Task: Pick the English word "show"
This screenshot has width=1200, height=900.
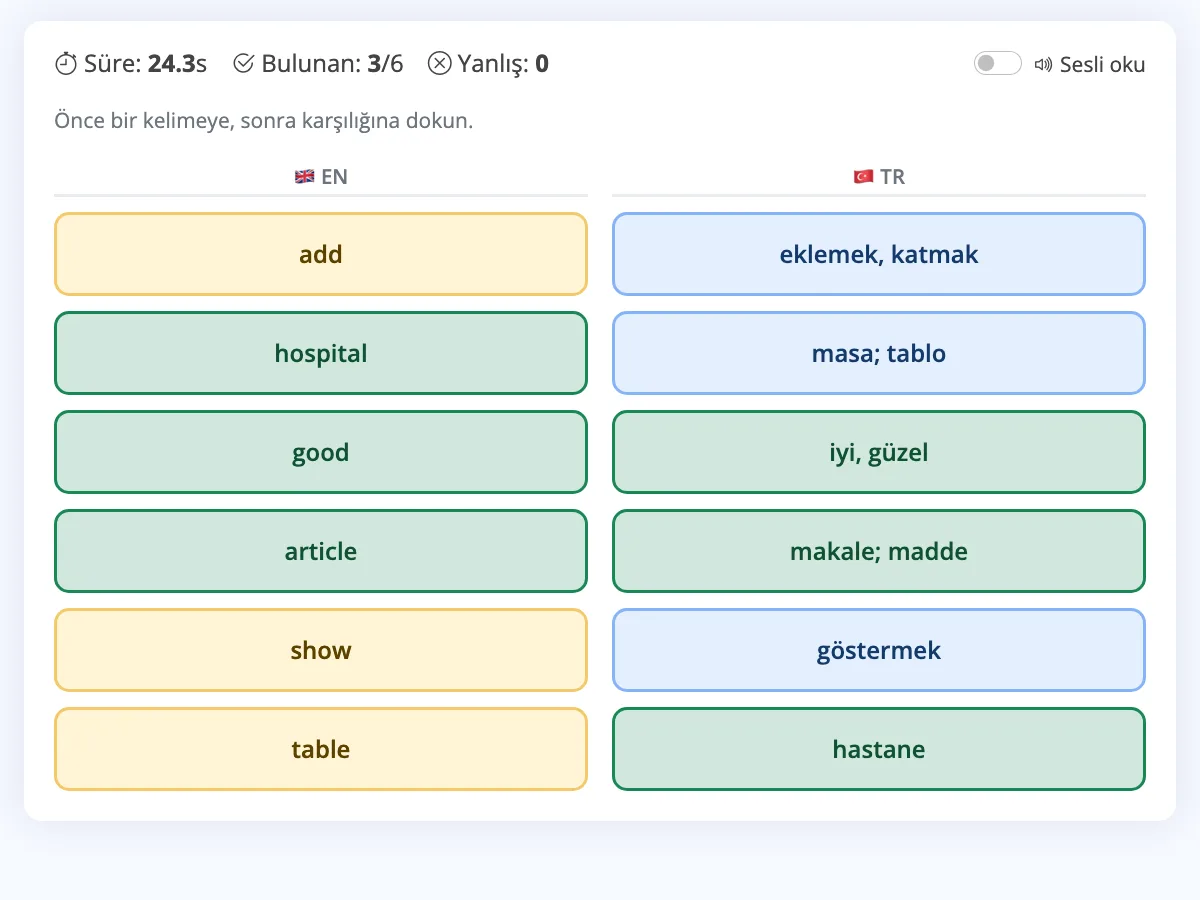Action: (321, 650)
